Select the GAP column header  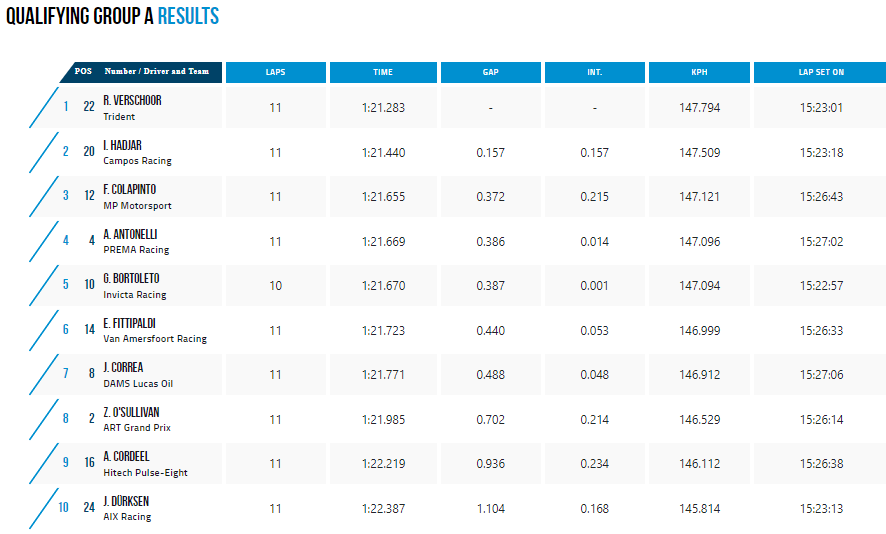tap(490, 72)
